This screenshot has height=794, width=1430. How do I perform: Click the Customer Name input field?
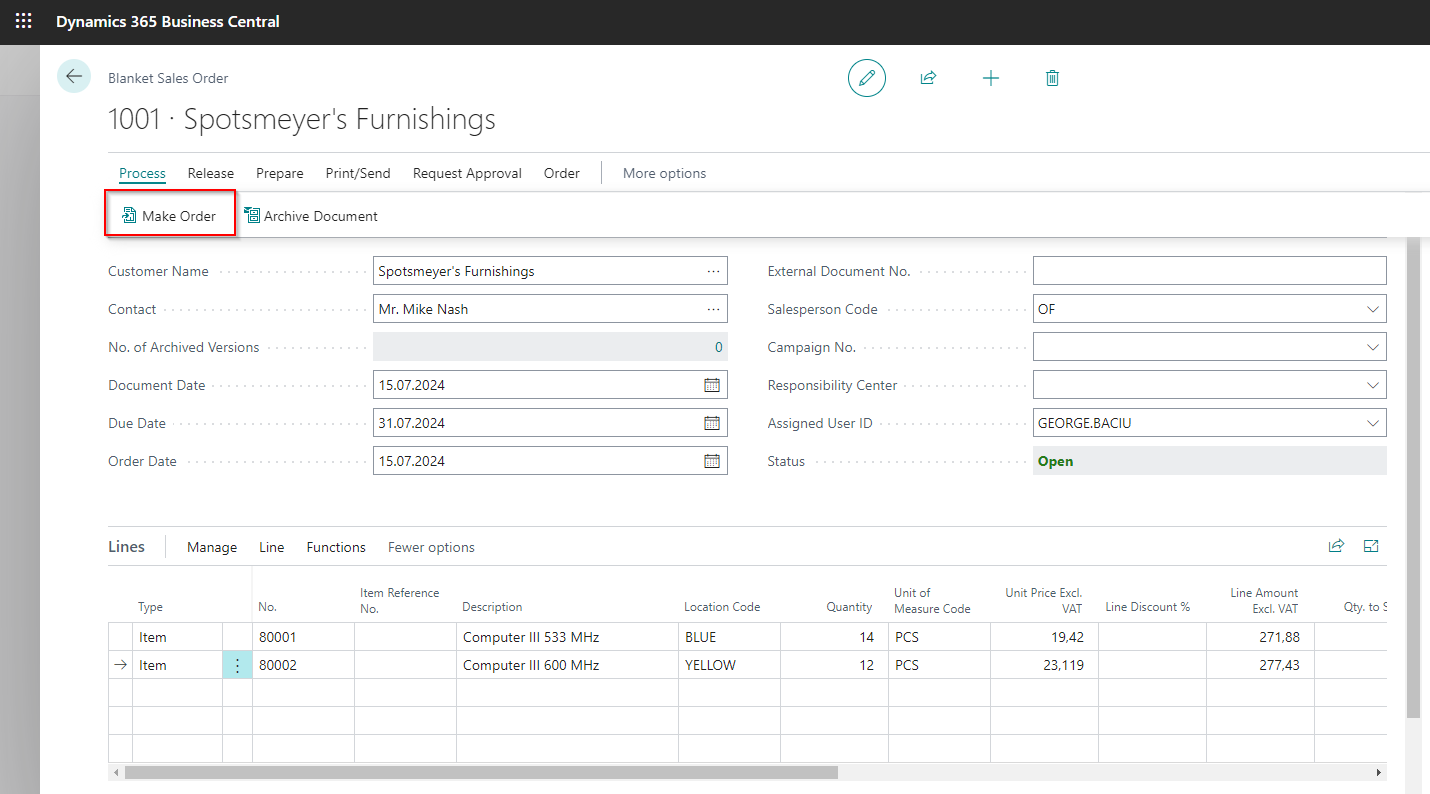(550, 271)
